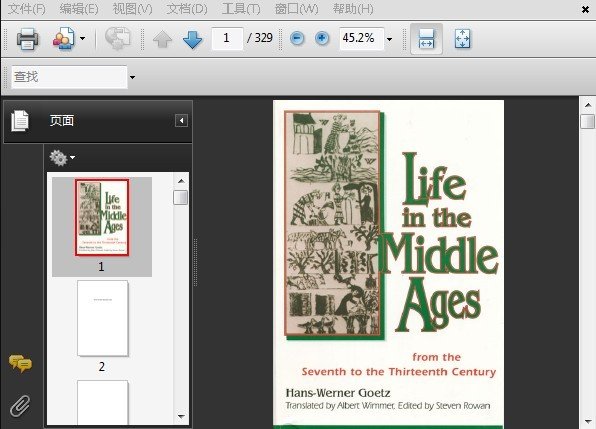Click the zoom percentage field 45.2%
Screen dimensions: 596x429
(361, 38)
